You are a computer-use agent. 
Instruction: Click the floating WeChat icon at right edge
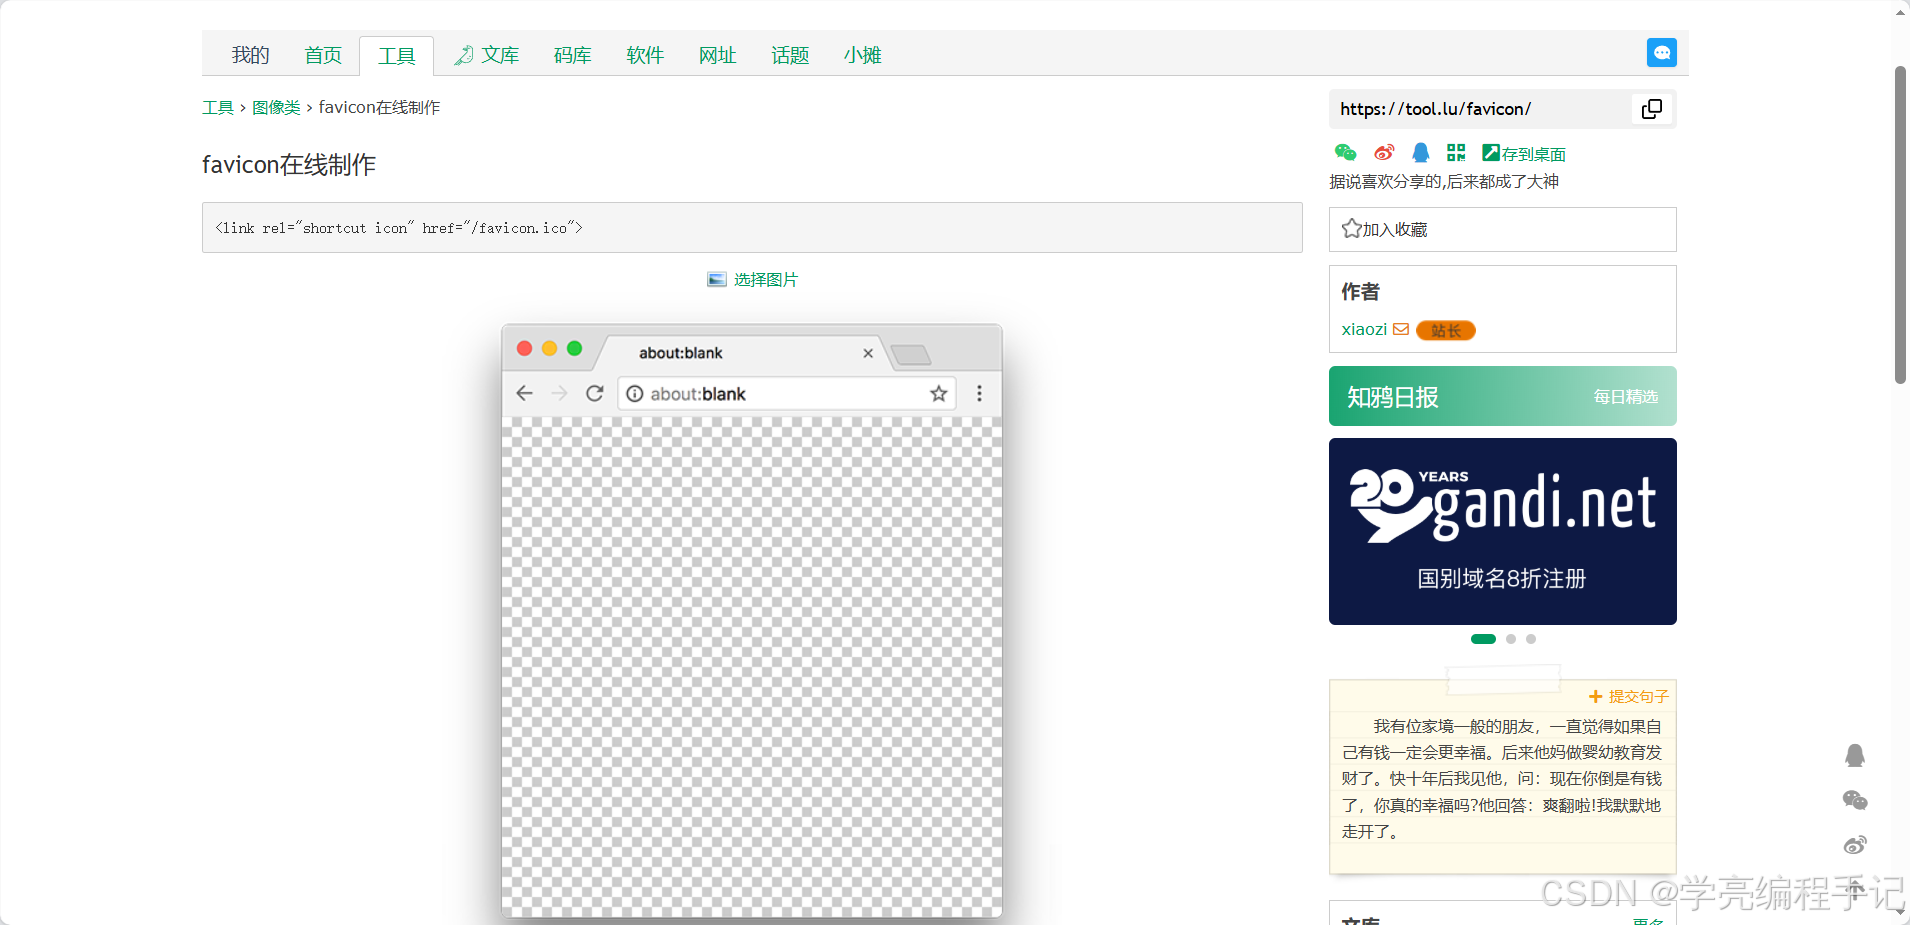pos(1855,800)
